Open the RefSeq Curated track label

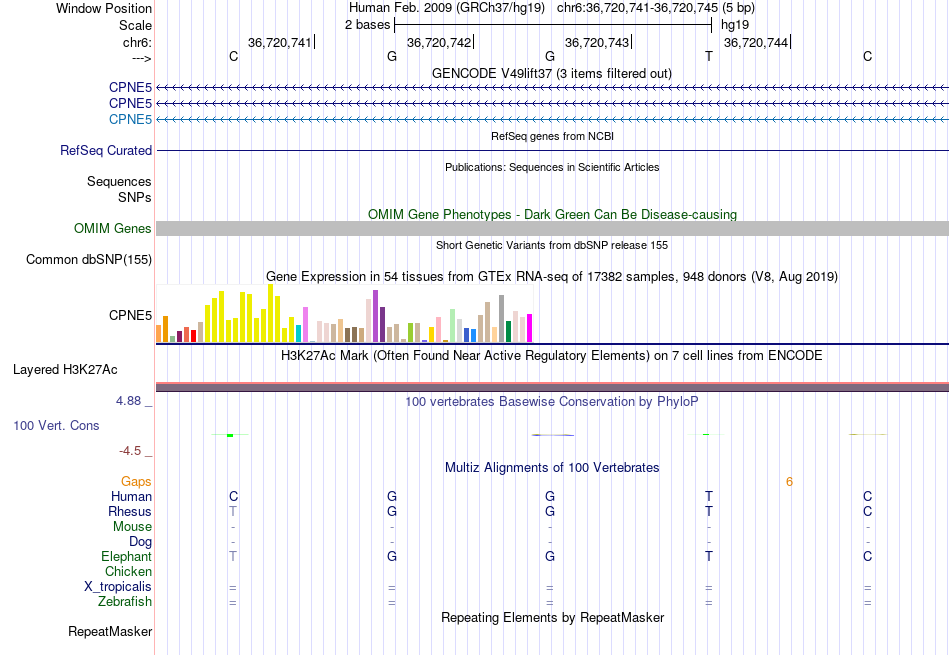pos(106,150)
